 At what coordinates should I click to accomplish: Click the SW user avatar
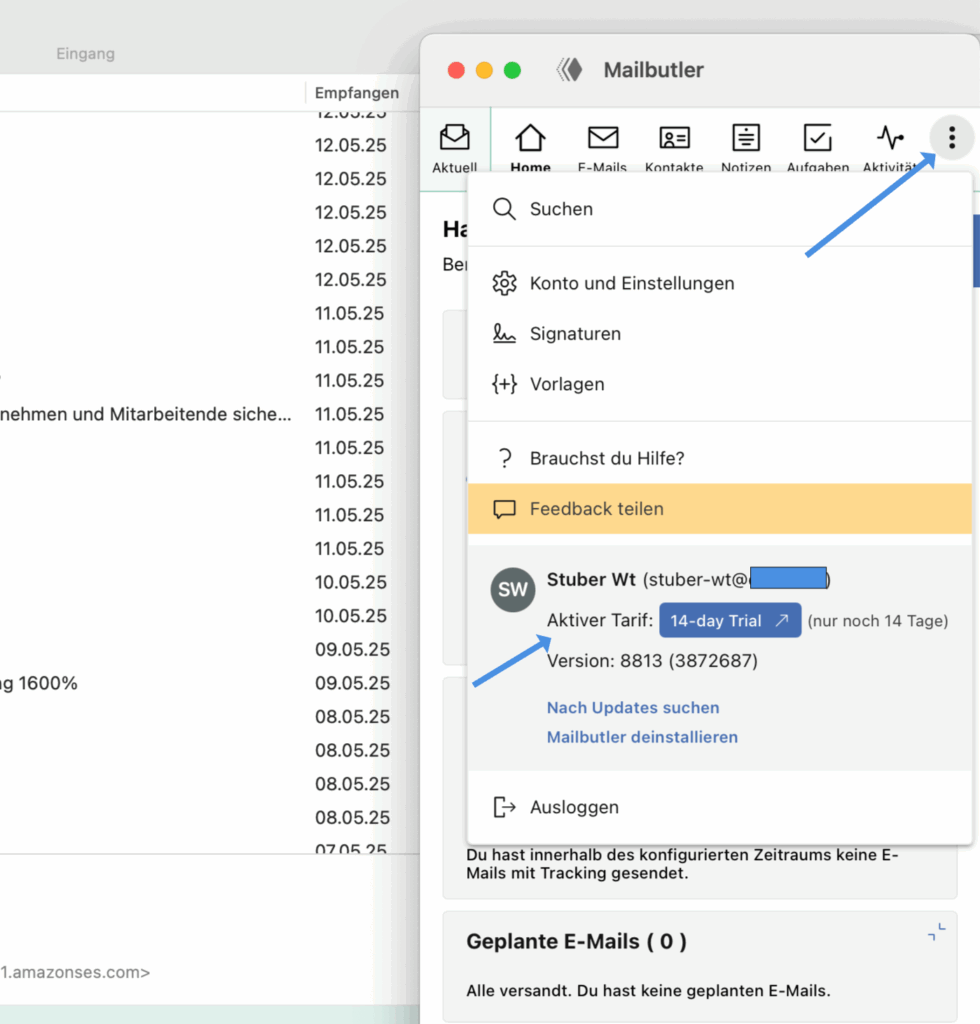513,590
